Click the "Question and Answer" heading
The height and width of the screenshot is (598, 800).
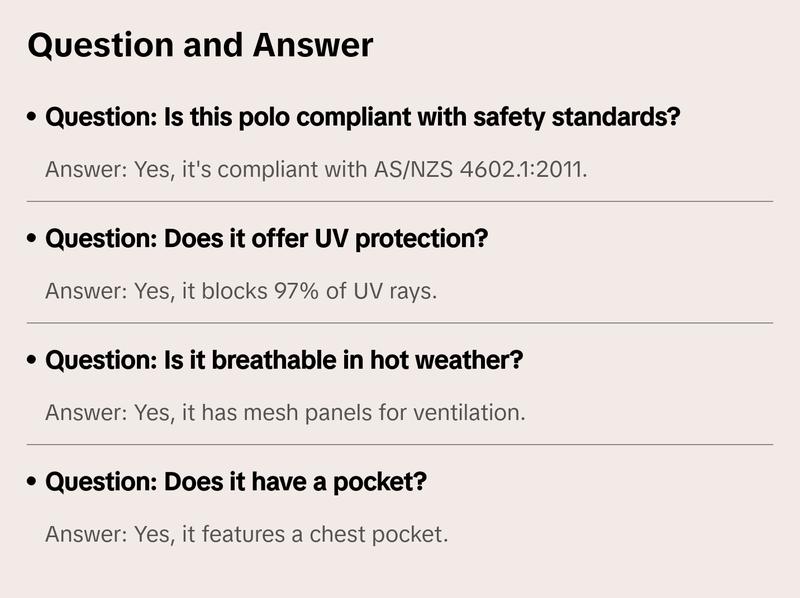(x=200, y=46)
